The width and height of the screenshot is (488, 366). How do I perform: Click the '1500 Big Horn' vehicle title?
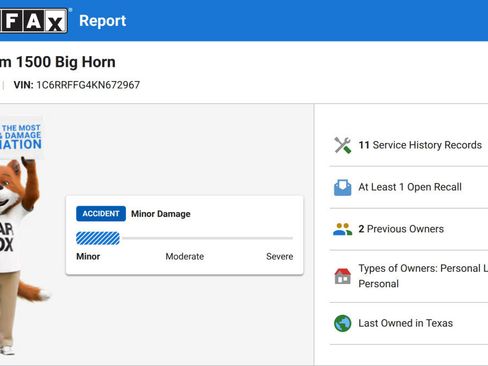click(x=66, y=62)
